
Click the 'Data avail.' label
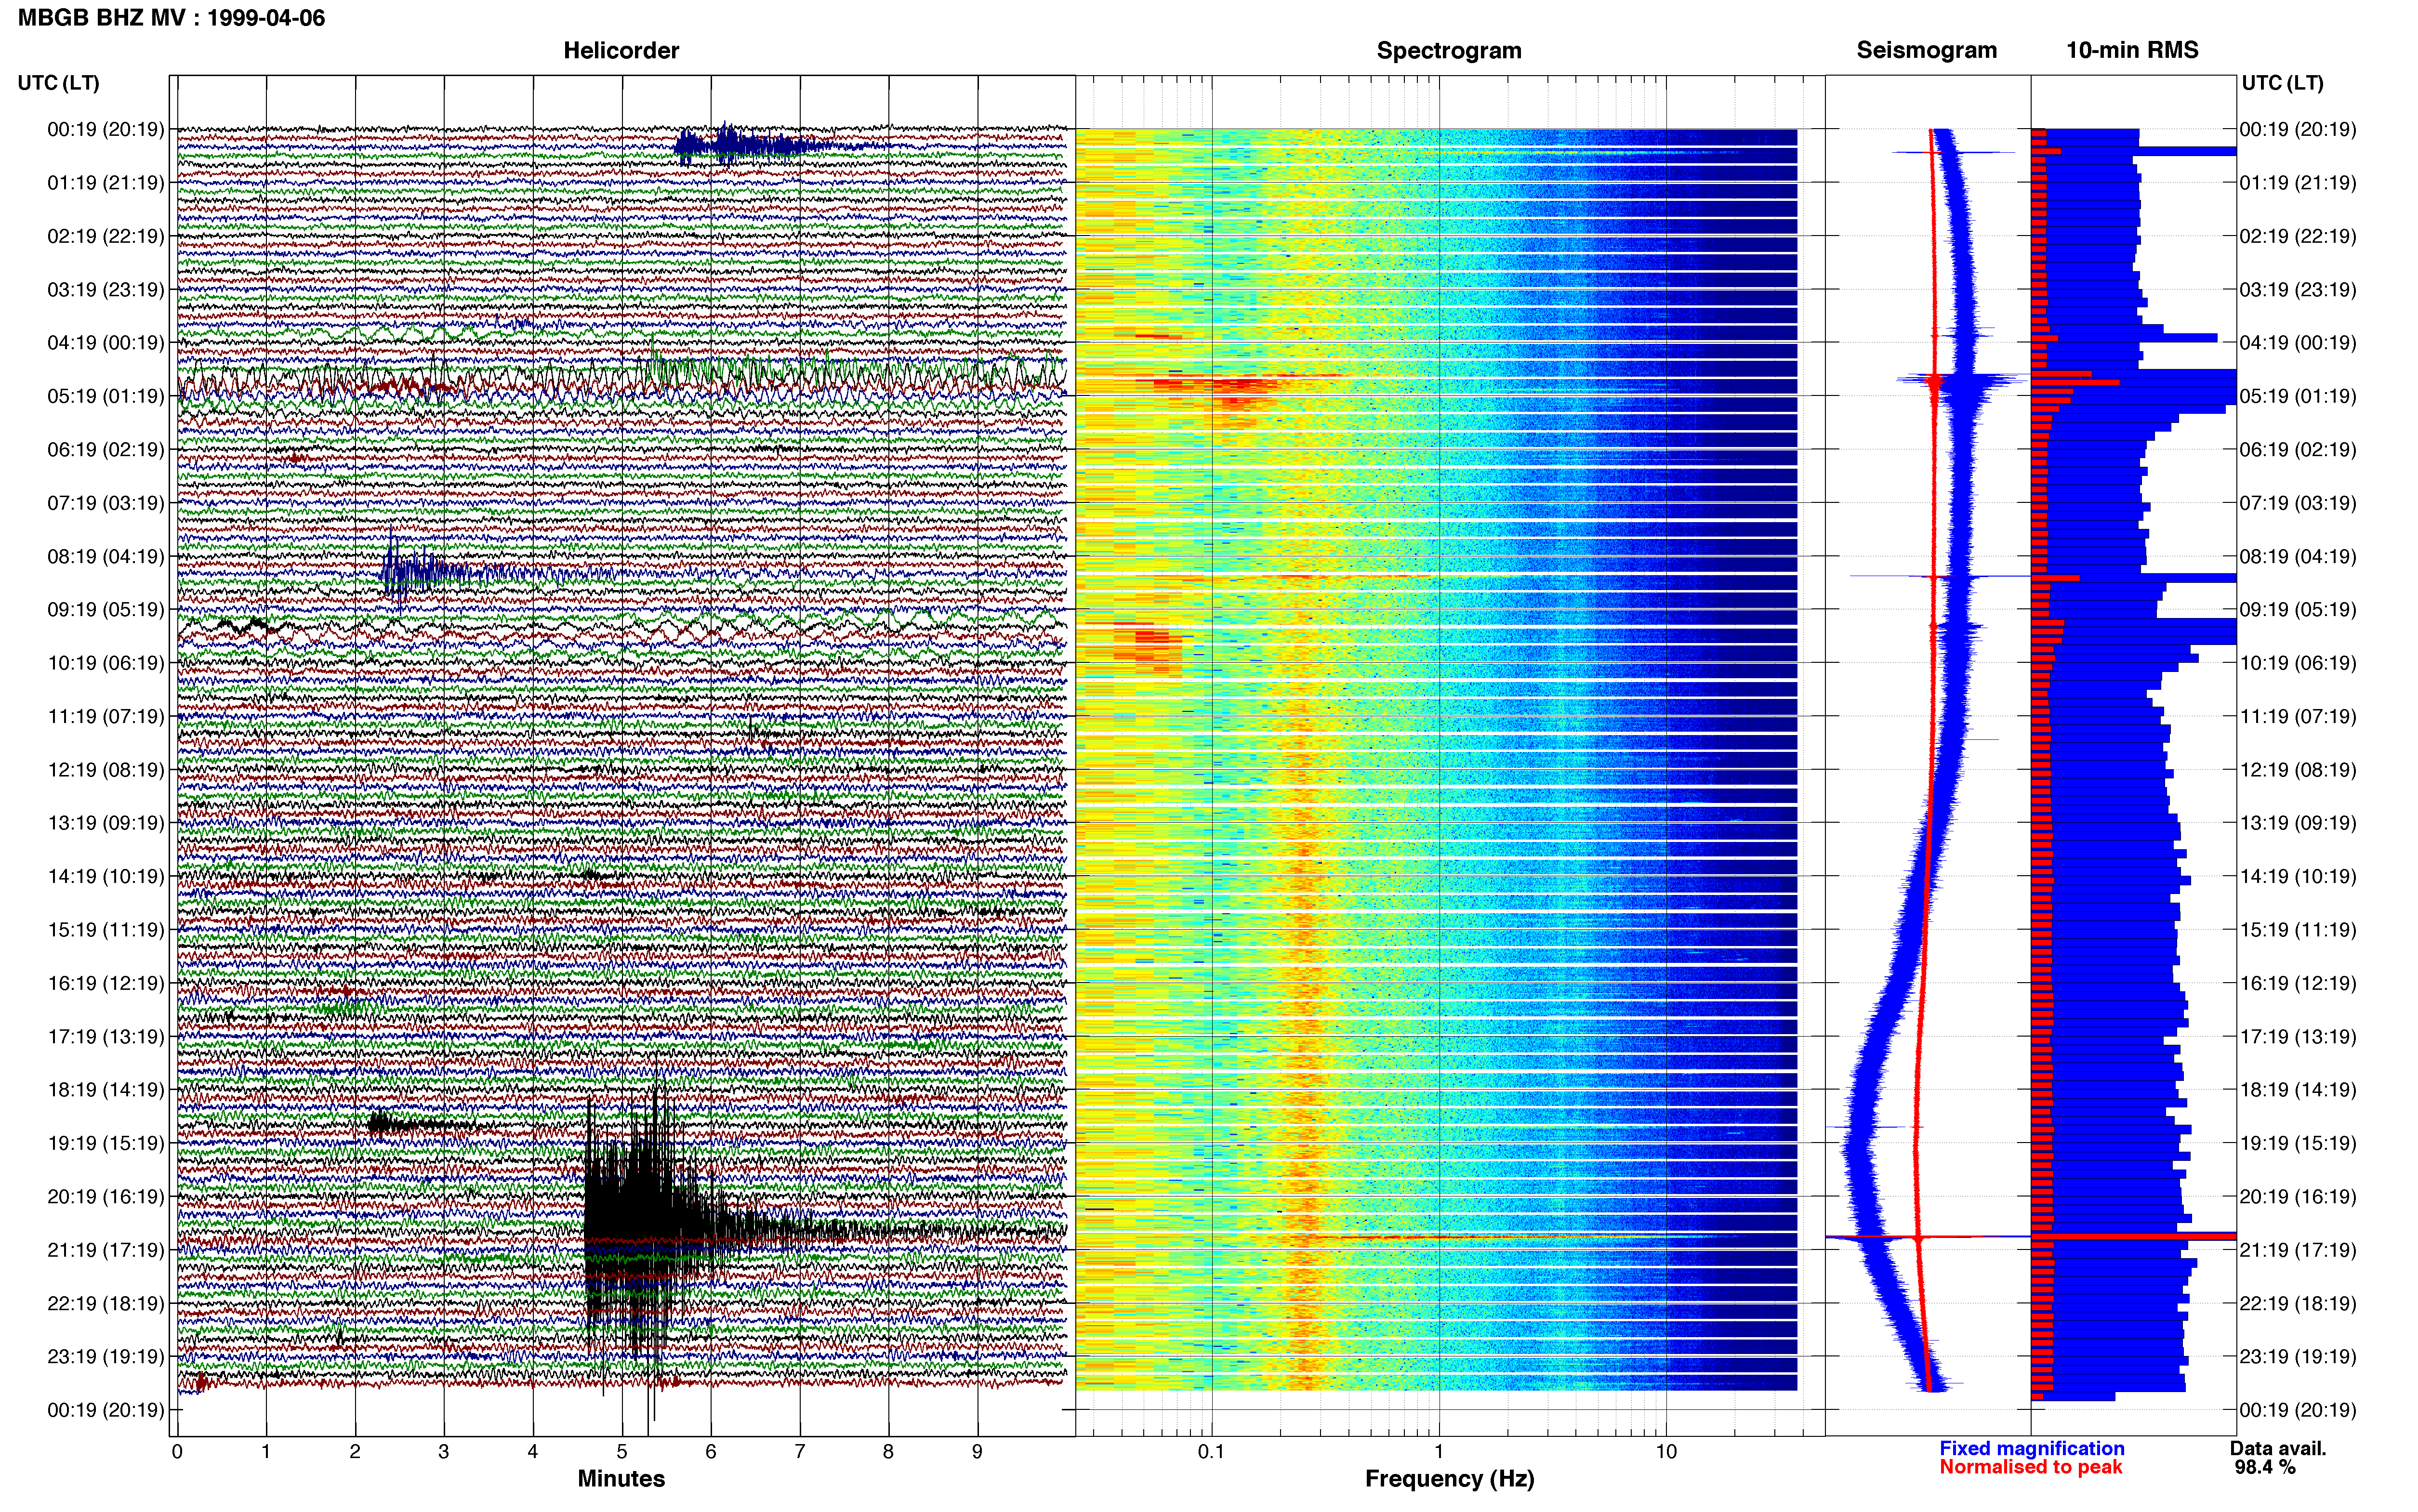click(x=2278, y=1449)
